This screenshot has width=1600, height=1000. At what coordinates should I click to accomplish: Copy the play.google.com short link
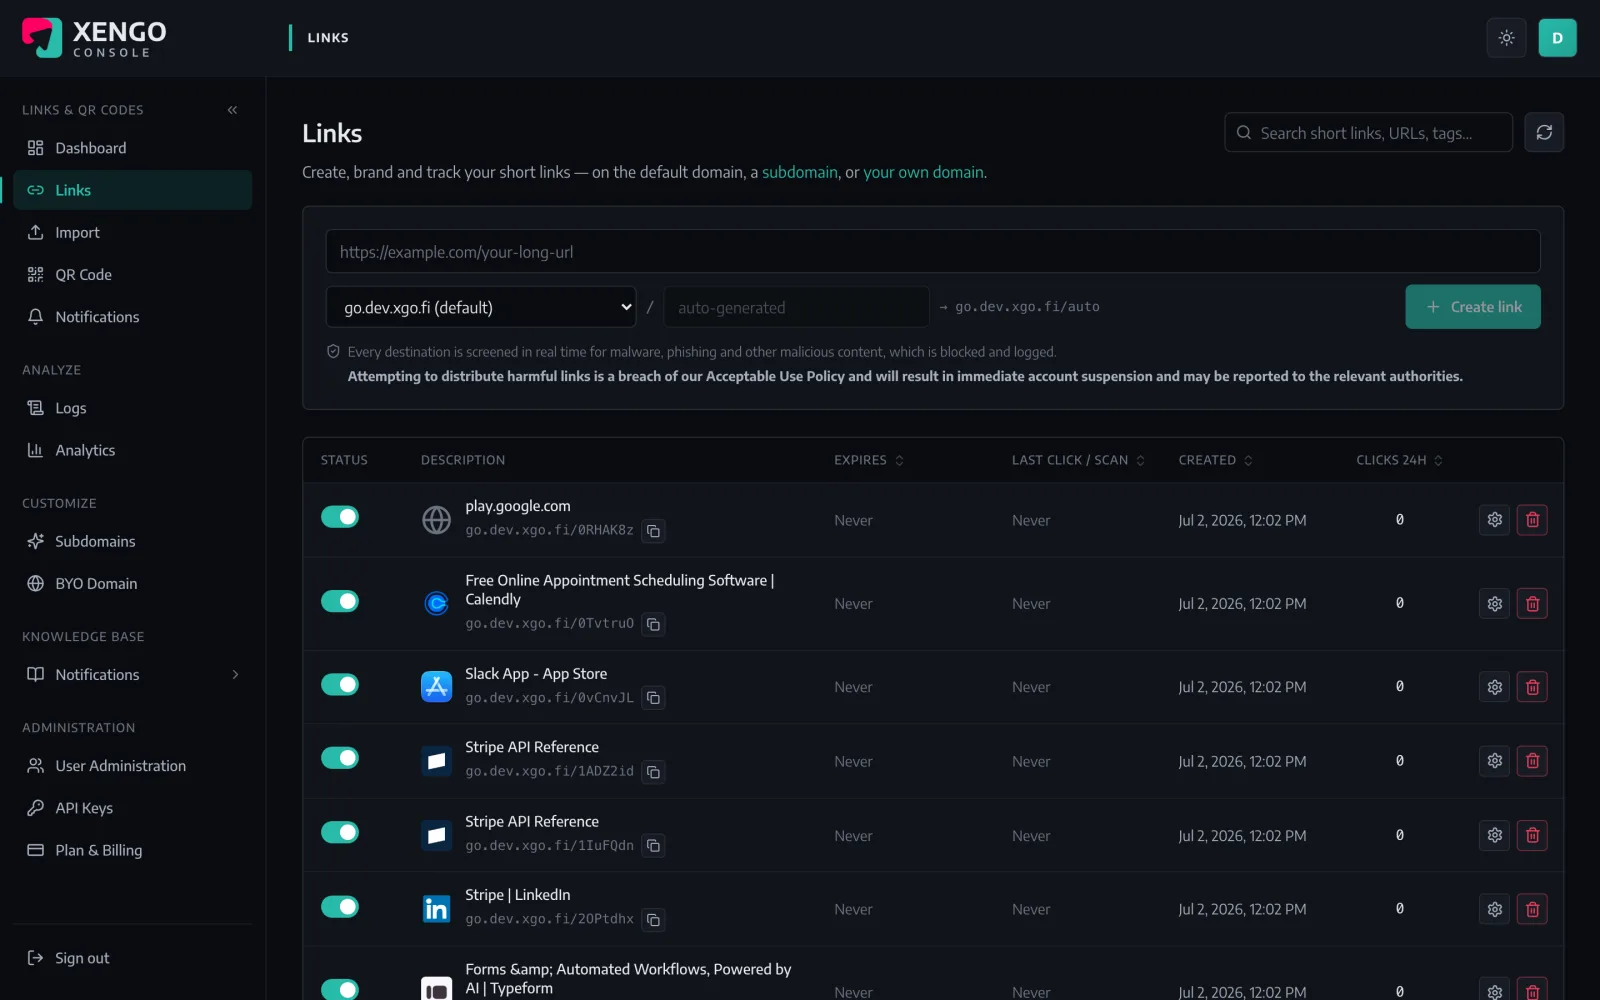click(x=653, y=531)
